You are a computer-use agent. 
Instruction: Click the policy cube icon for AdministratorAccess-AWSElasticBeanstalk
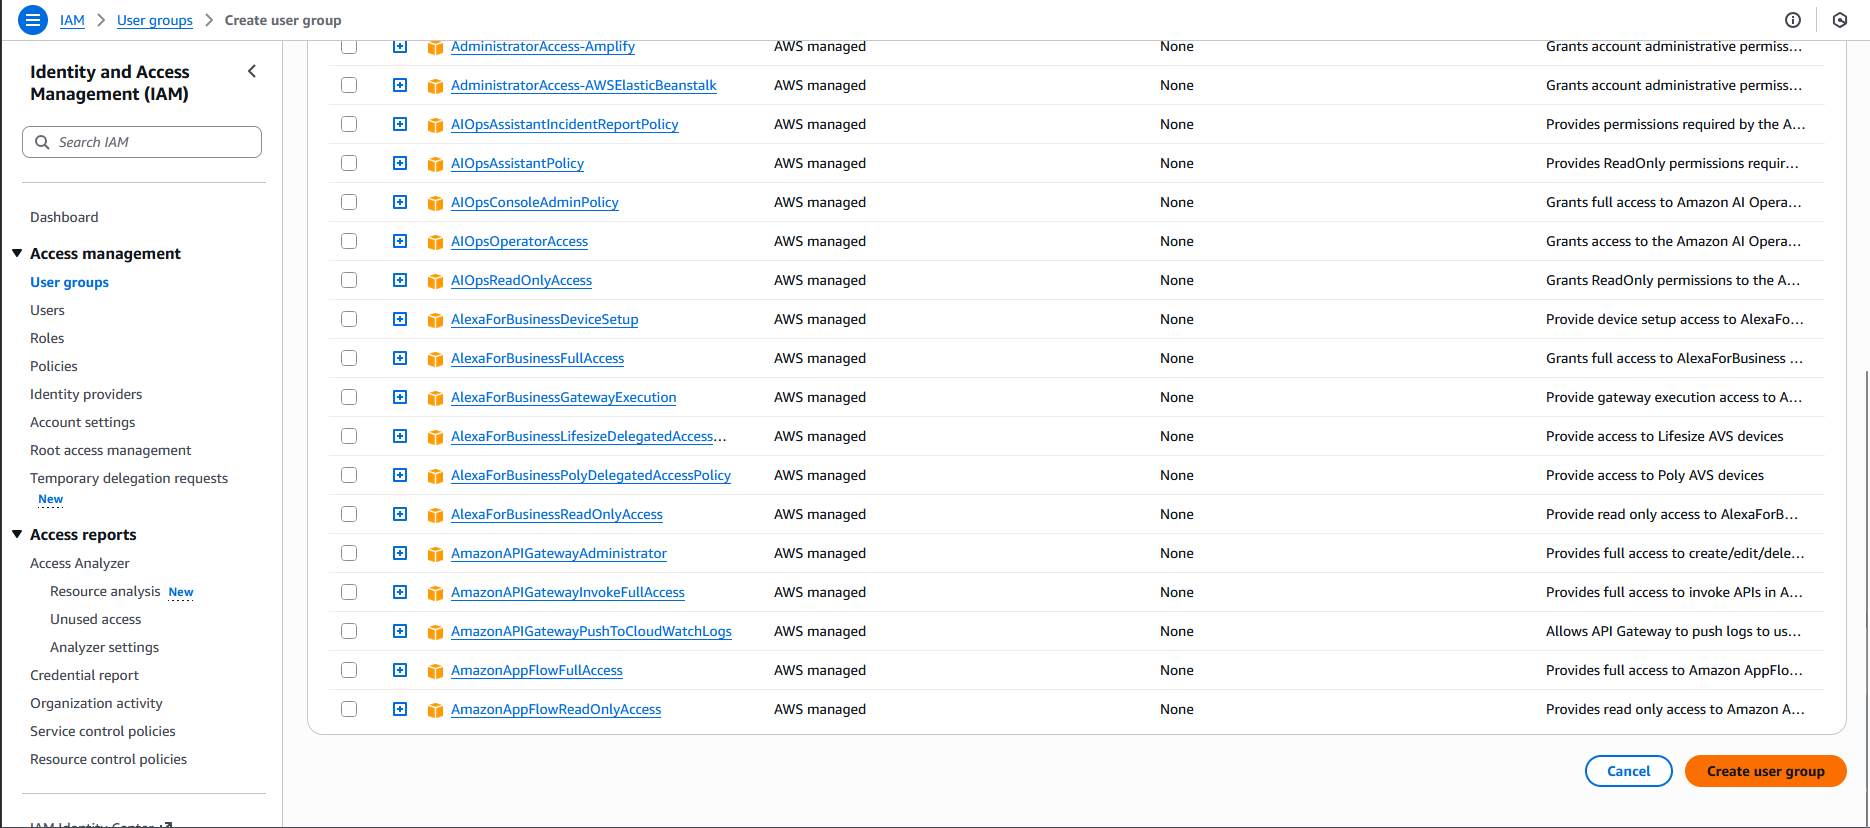coord(435,86)
